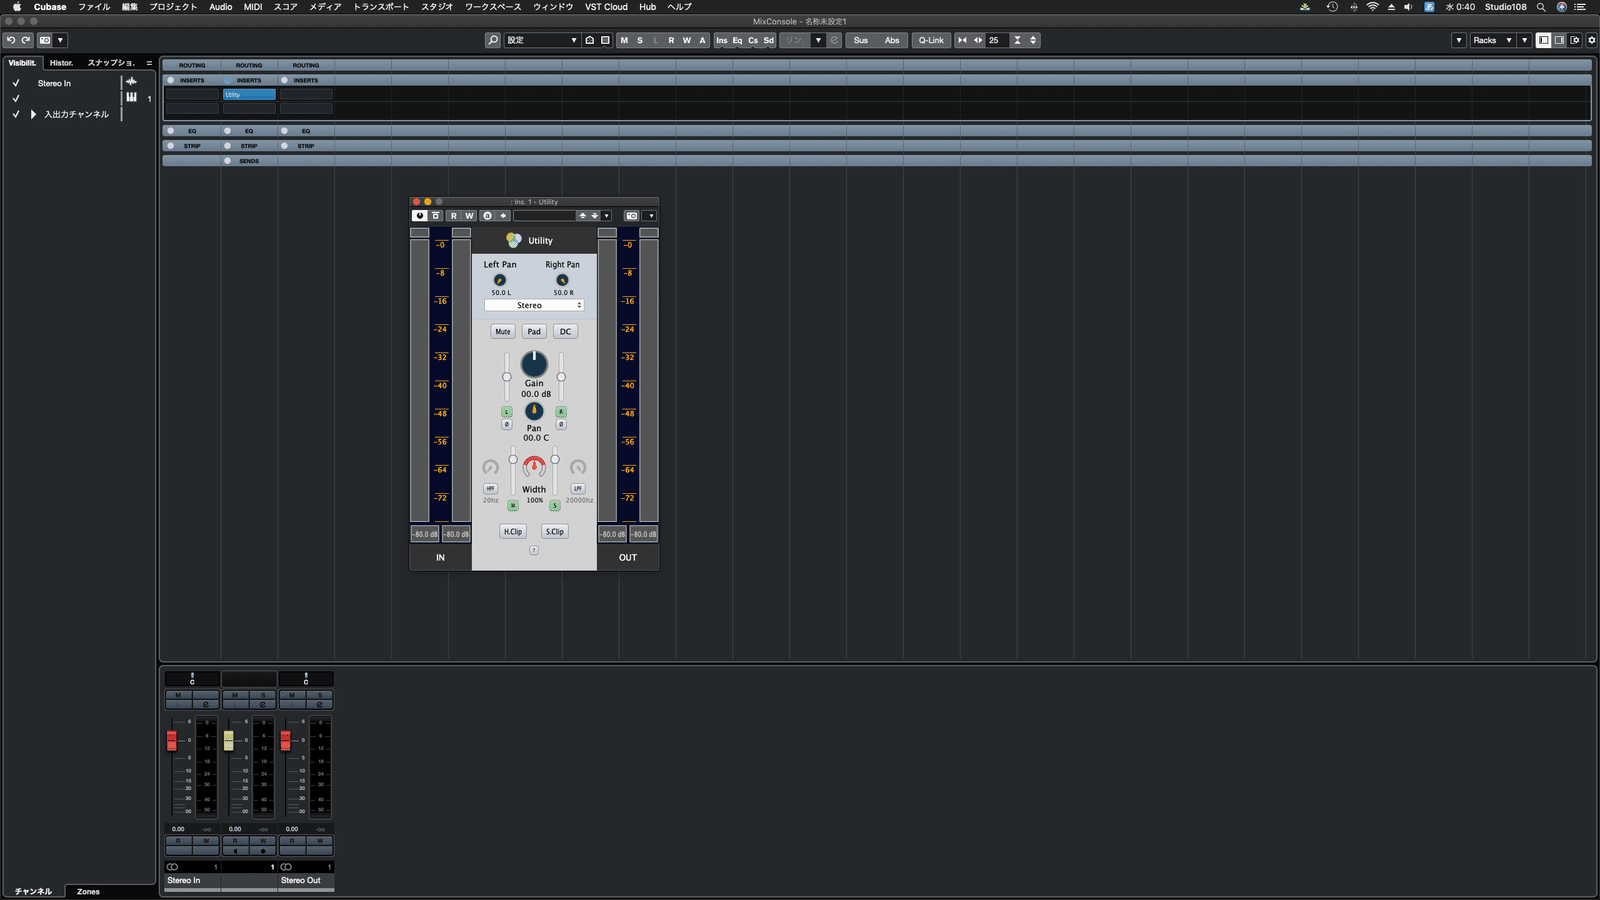
Task: Click the Eq rack toolbar button
Action: (737, 40)
